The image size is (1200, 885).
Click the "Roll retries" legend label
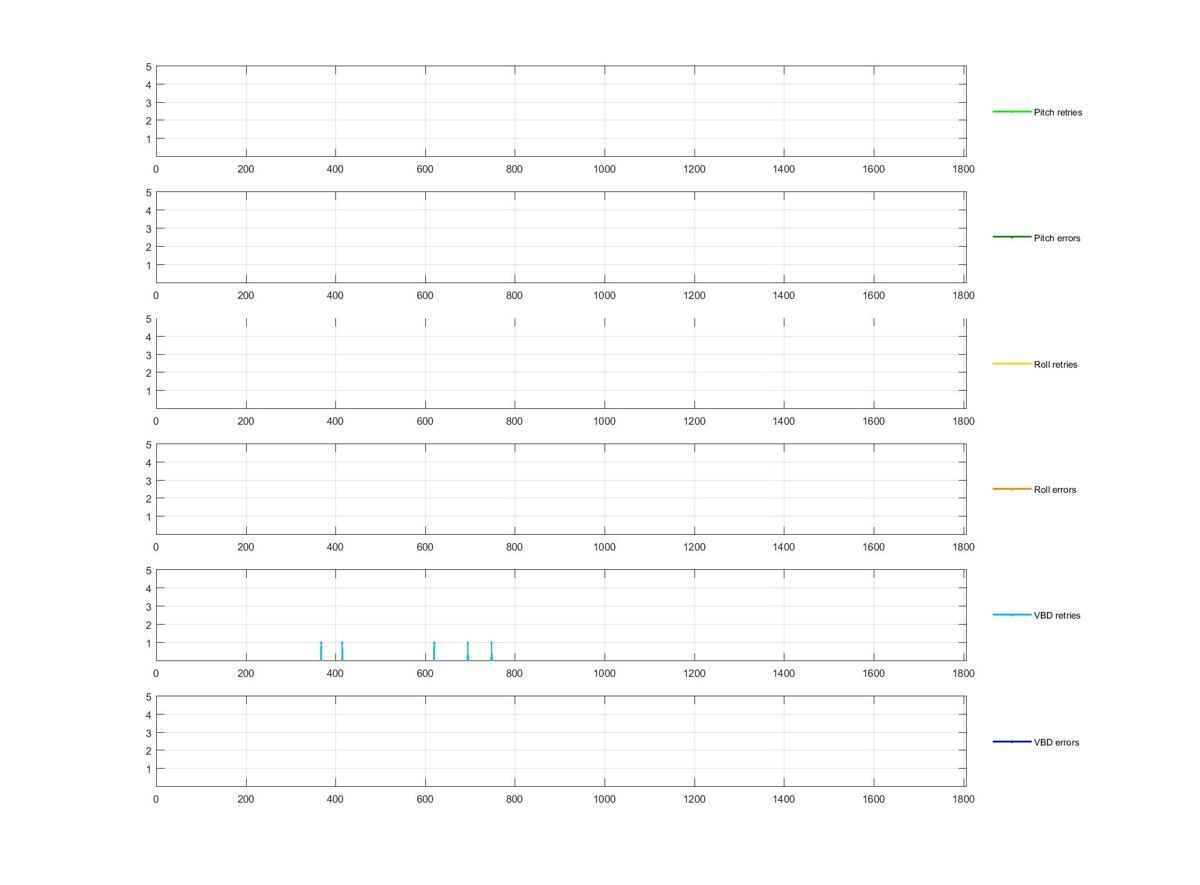tap(1055, 365)
